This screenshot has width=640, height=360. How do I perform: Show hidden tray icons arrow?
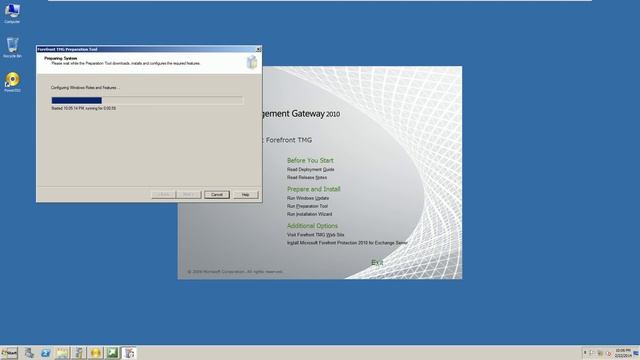click(585, 353)
